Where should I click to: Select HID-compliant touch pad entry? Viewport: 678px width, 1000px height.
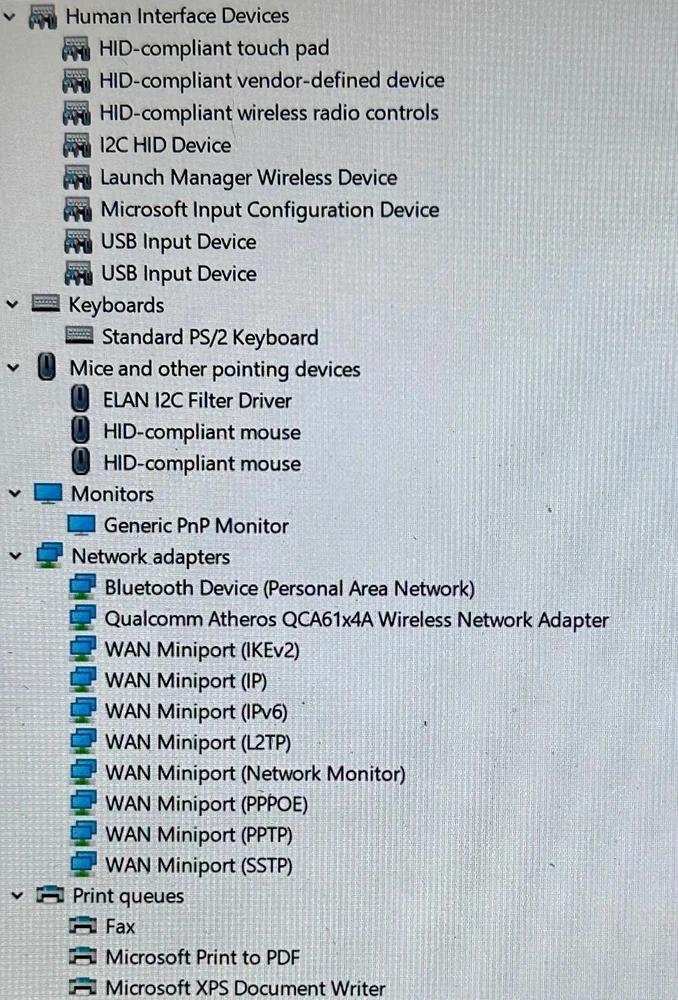[x=214, y=48]
